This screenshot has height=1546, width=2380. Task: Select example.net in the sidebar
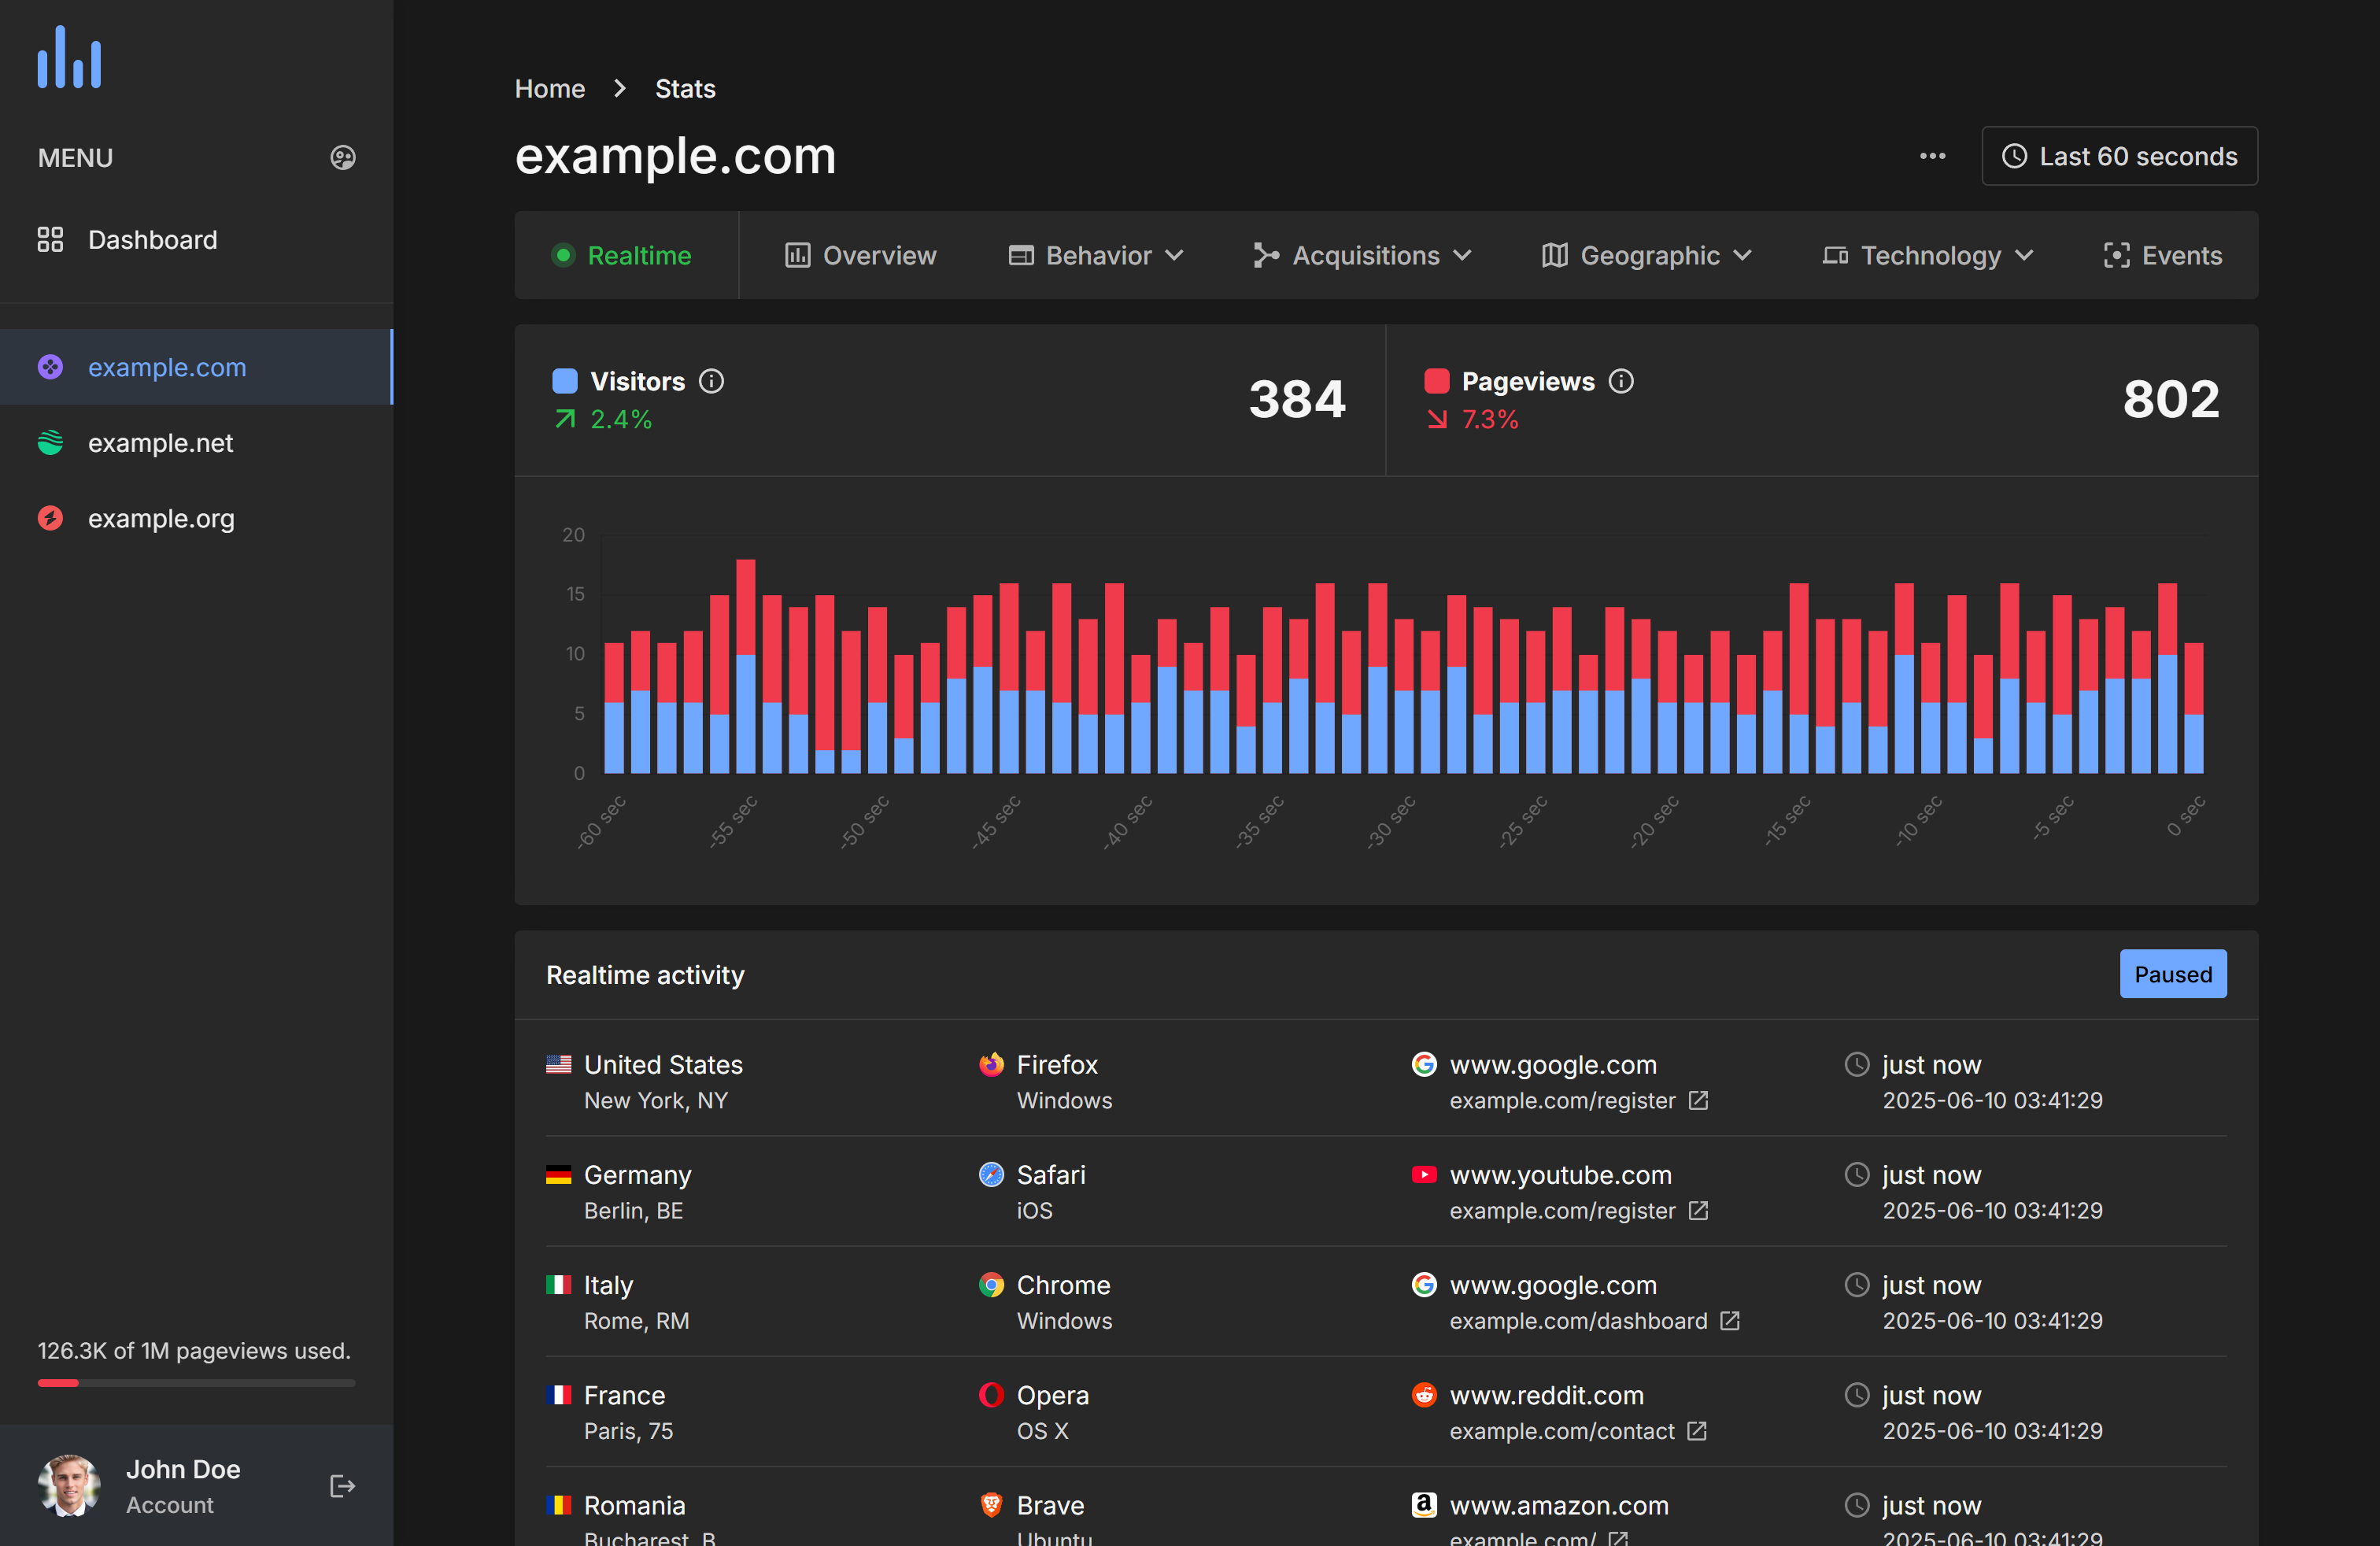[160, 443]
